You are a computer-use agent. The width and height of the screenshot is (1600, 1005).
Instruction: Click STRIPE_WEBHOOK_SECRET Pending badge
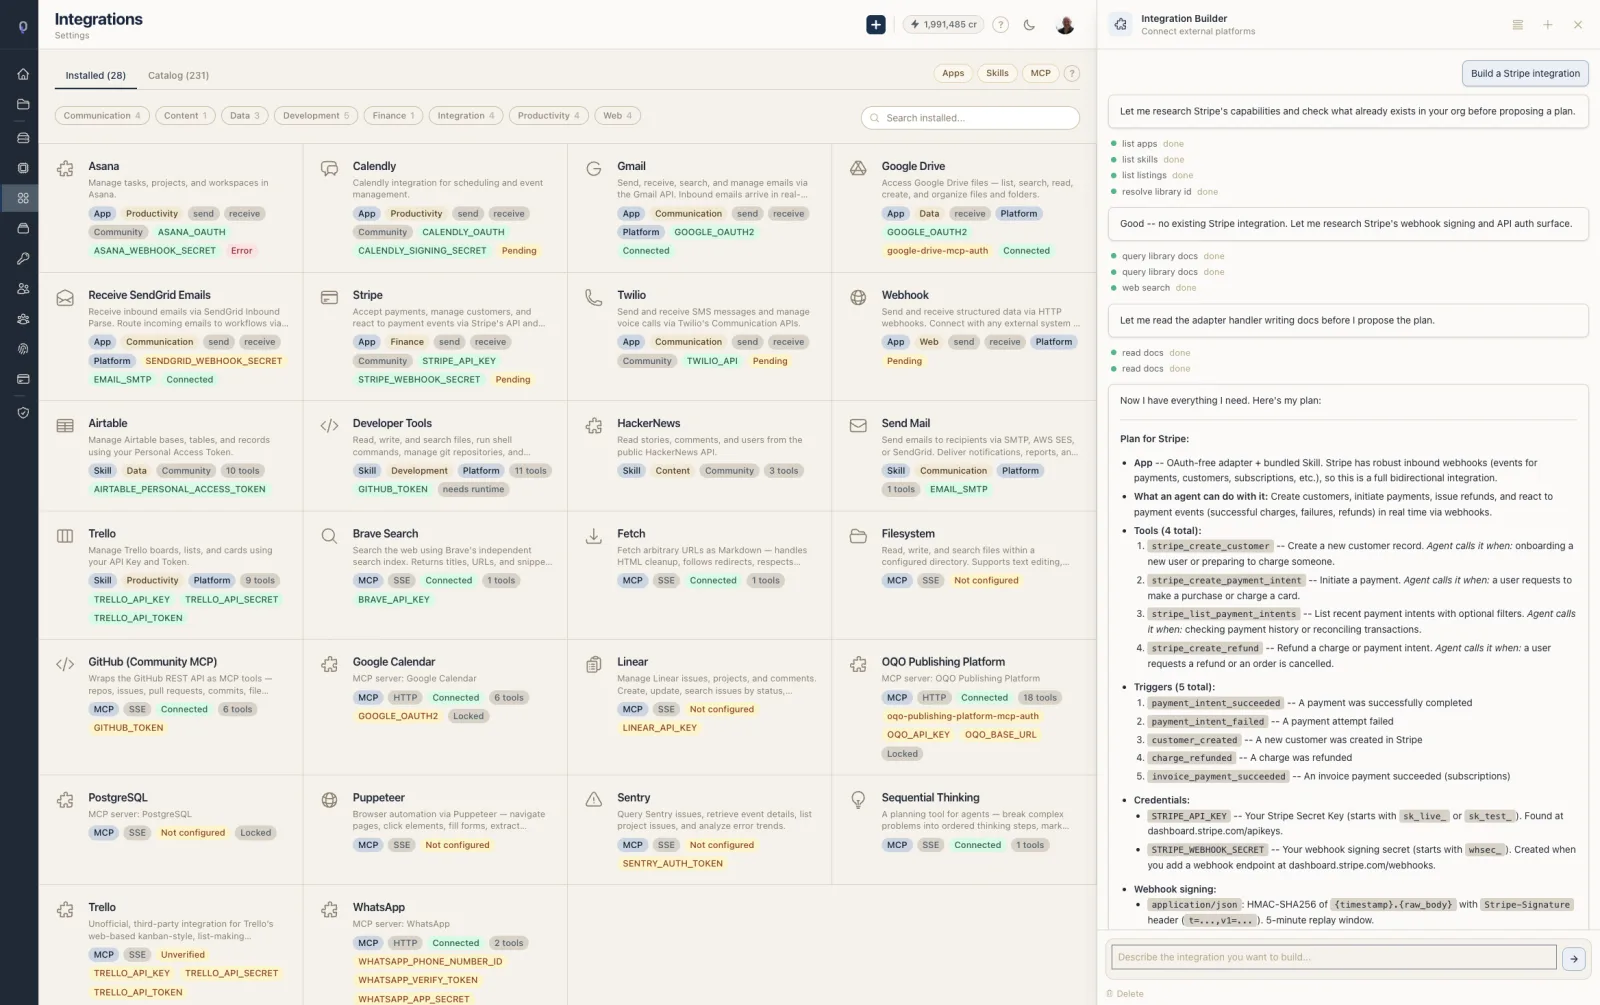[513, 380]
